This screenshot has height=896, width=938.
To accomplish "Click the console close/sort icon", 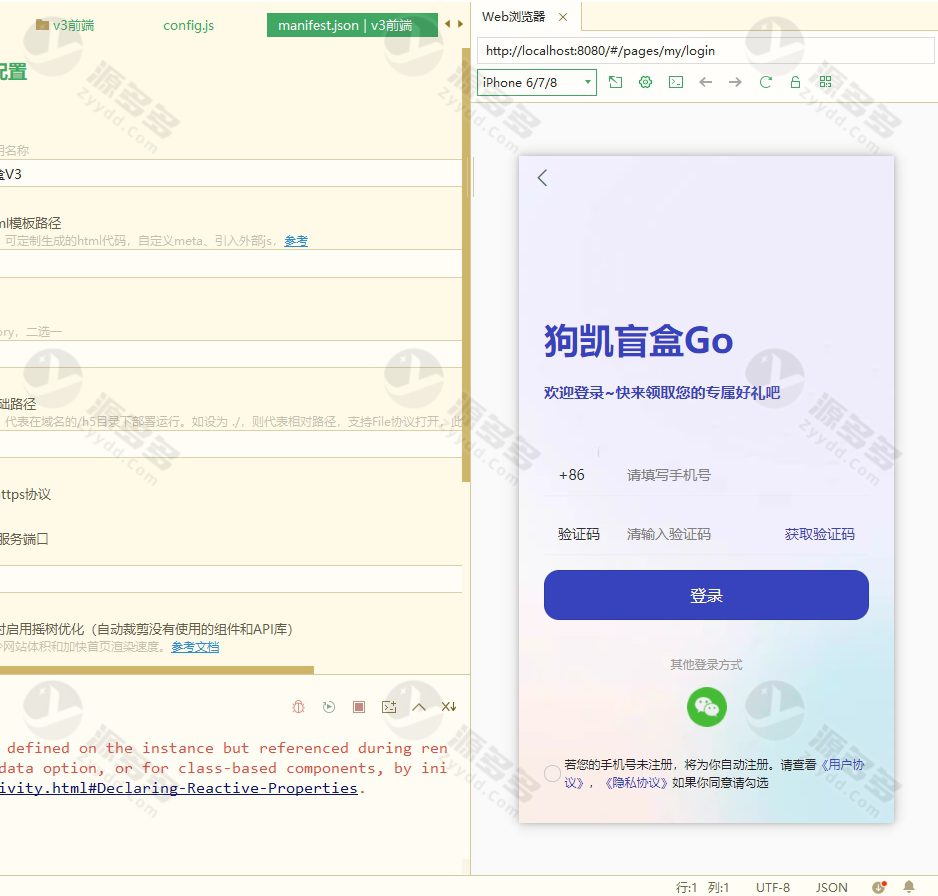I will coord(449,707).
